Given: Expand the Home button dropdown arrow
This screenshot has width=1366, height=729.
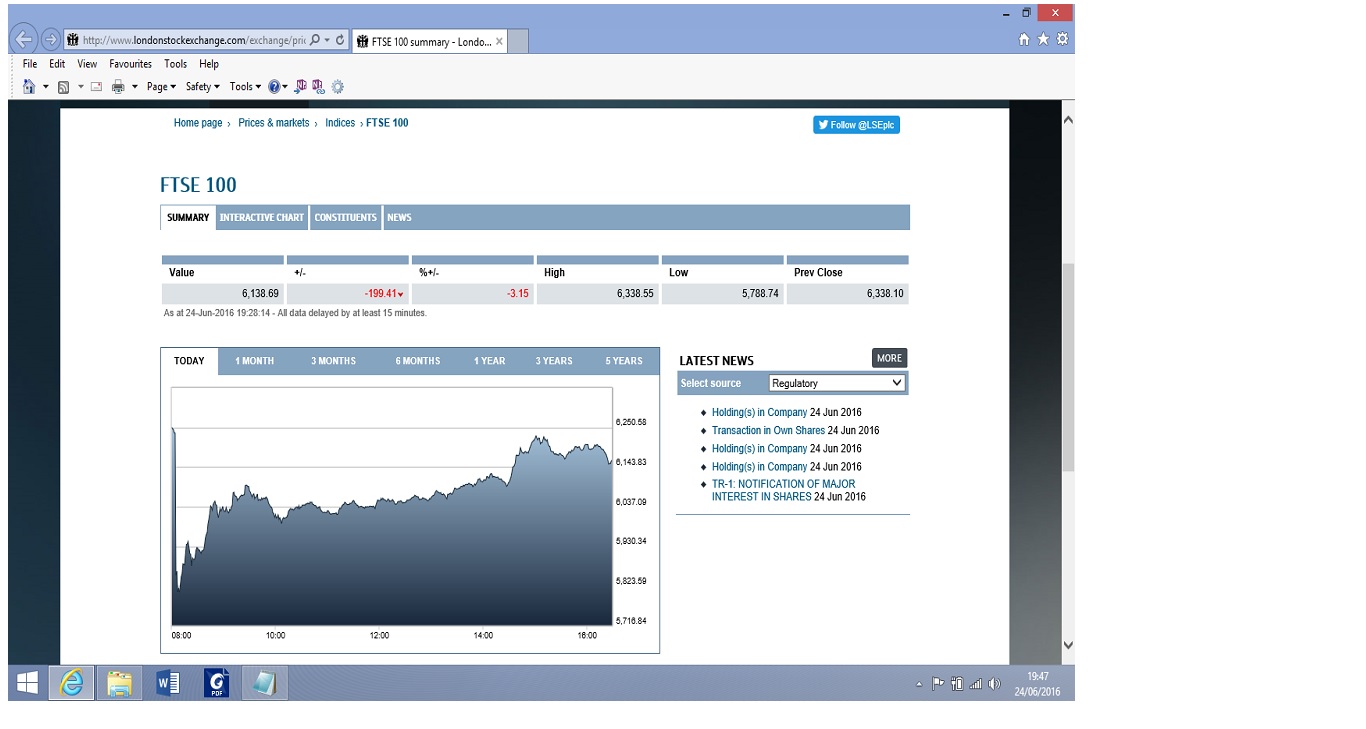Looking at the screenshot, I should click(45, 87).
